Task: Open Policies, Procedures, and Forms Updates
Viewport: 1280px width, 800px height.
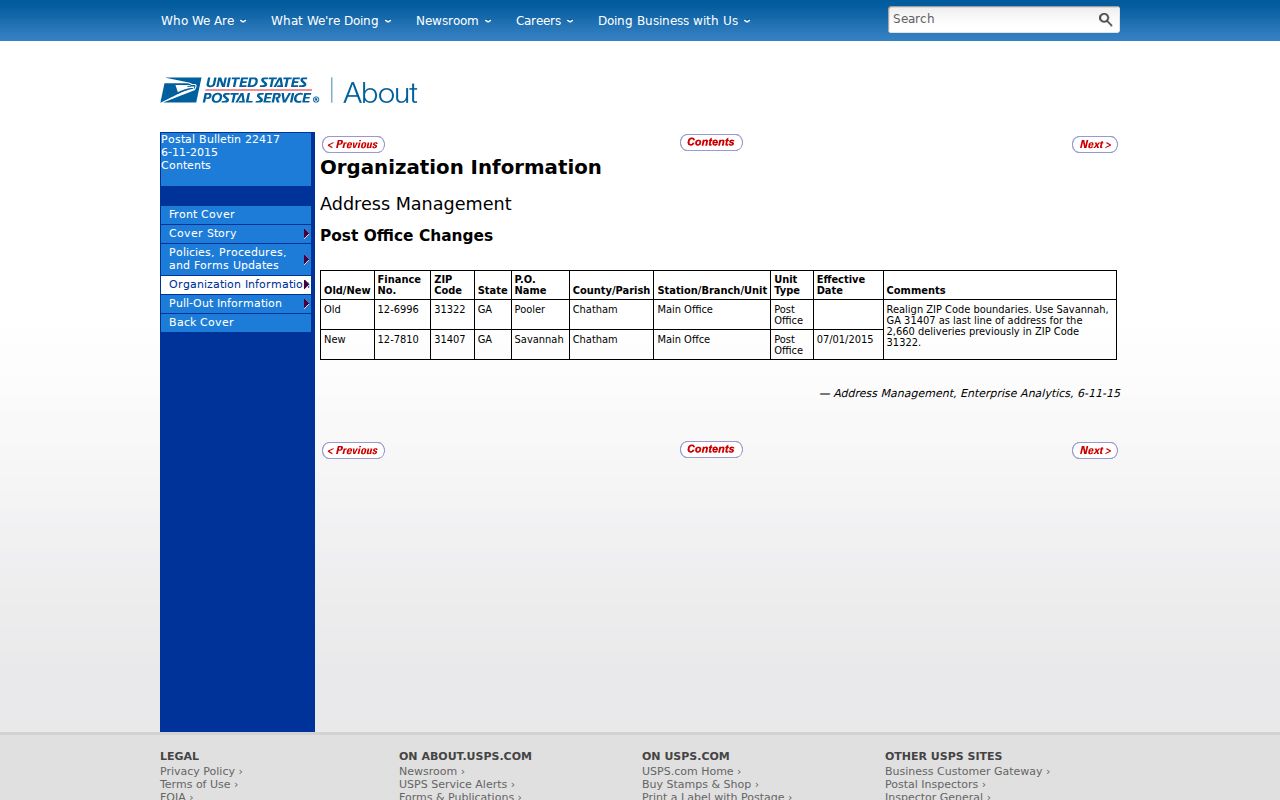Action: [236, 260]
